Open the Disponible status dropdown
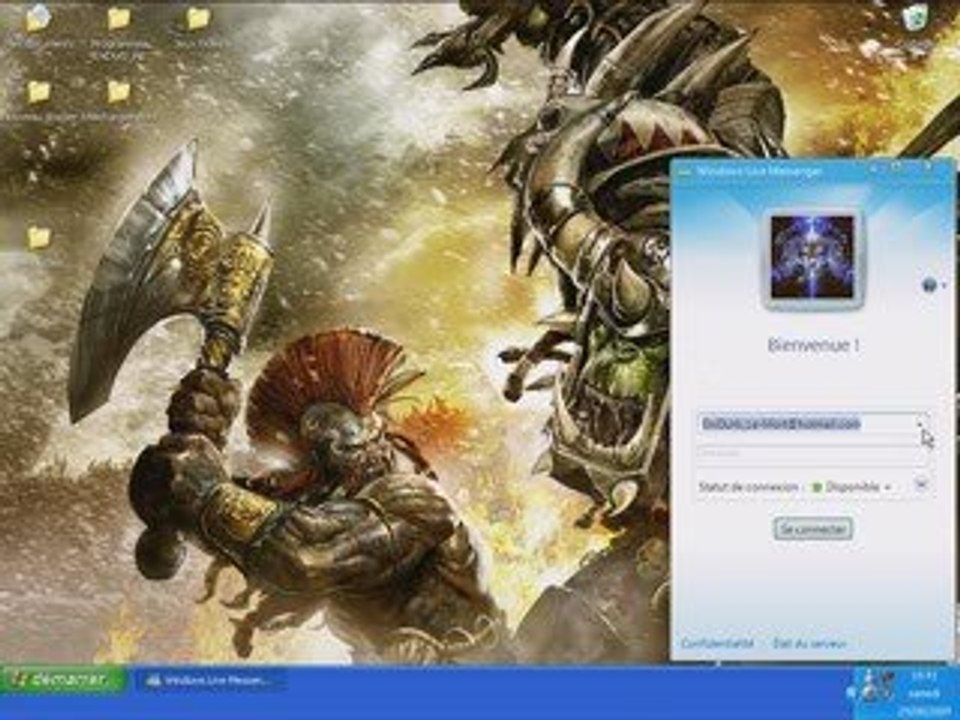This screenshot has width=960, height=720. point(851,487)
